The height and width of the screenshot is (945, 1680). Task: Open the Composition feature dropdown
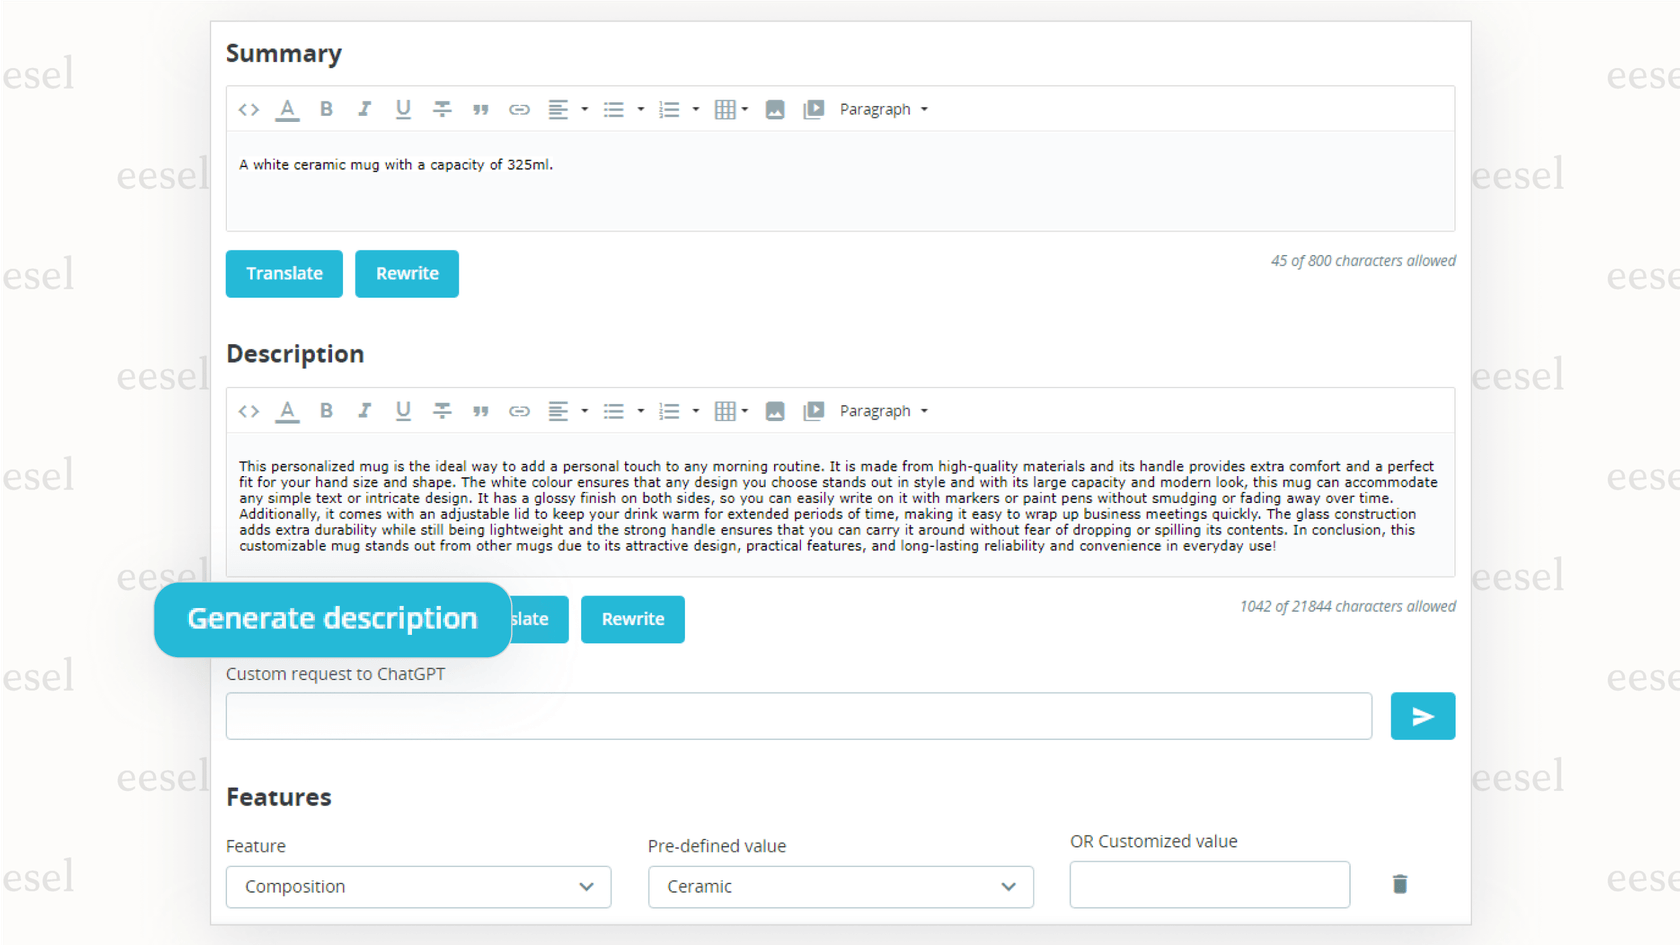click(418, 887)
